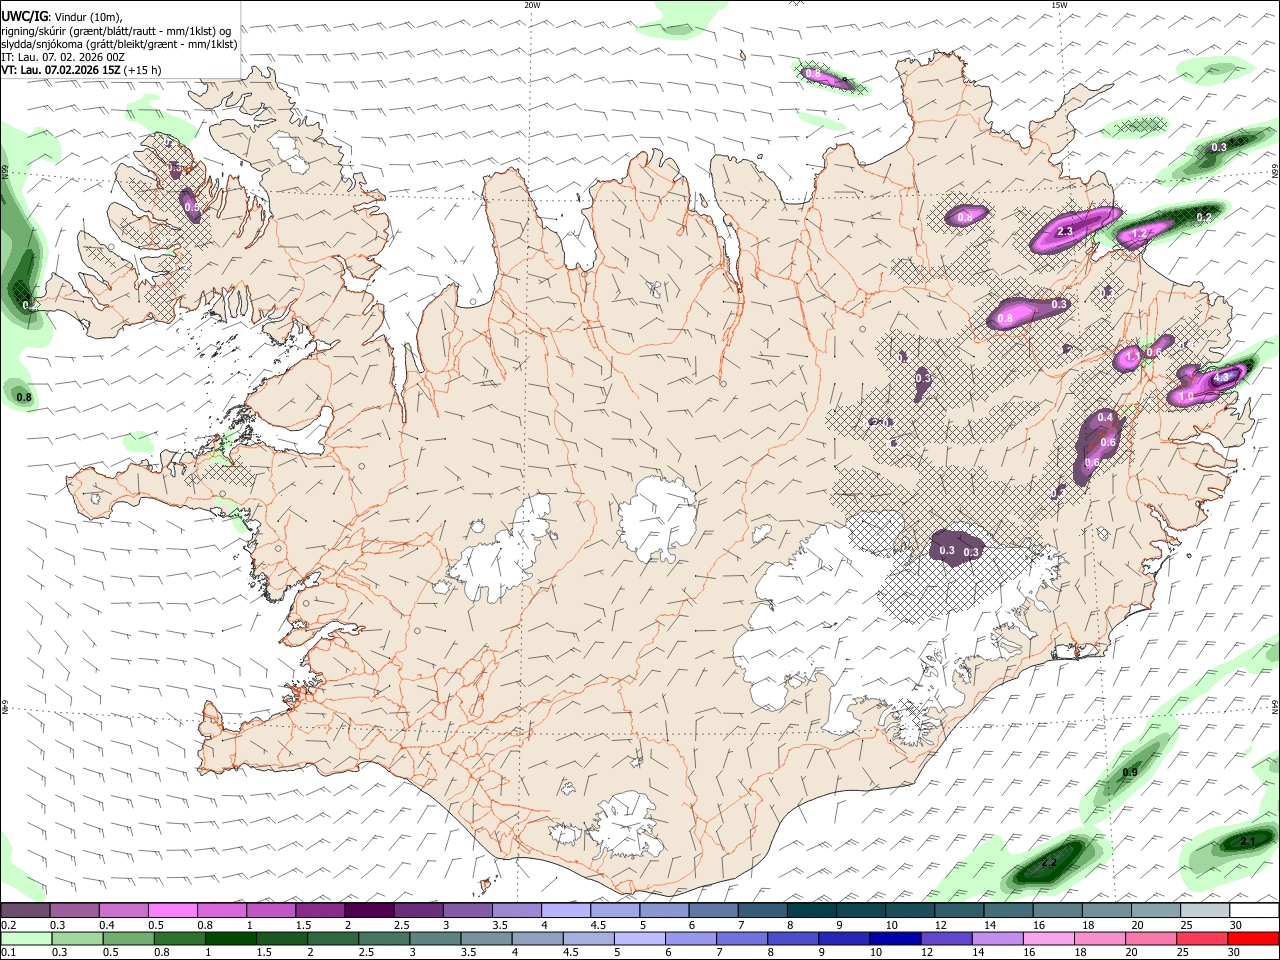This screenshot has width=1280, height=960.
Task: Click the pale green lower swatch between 0.1 and 0.3
Action: (x=27, y=938)
